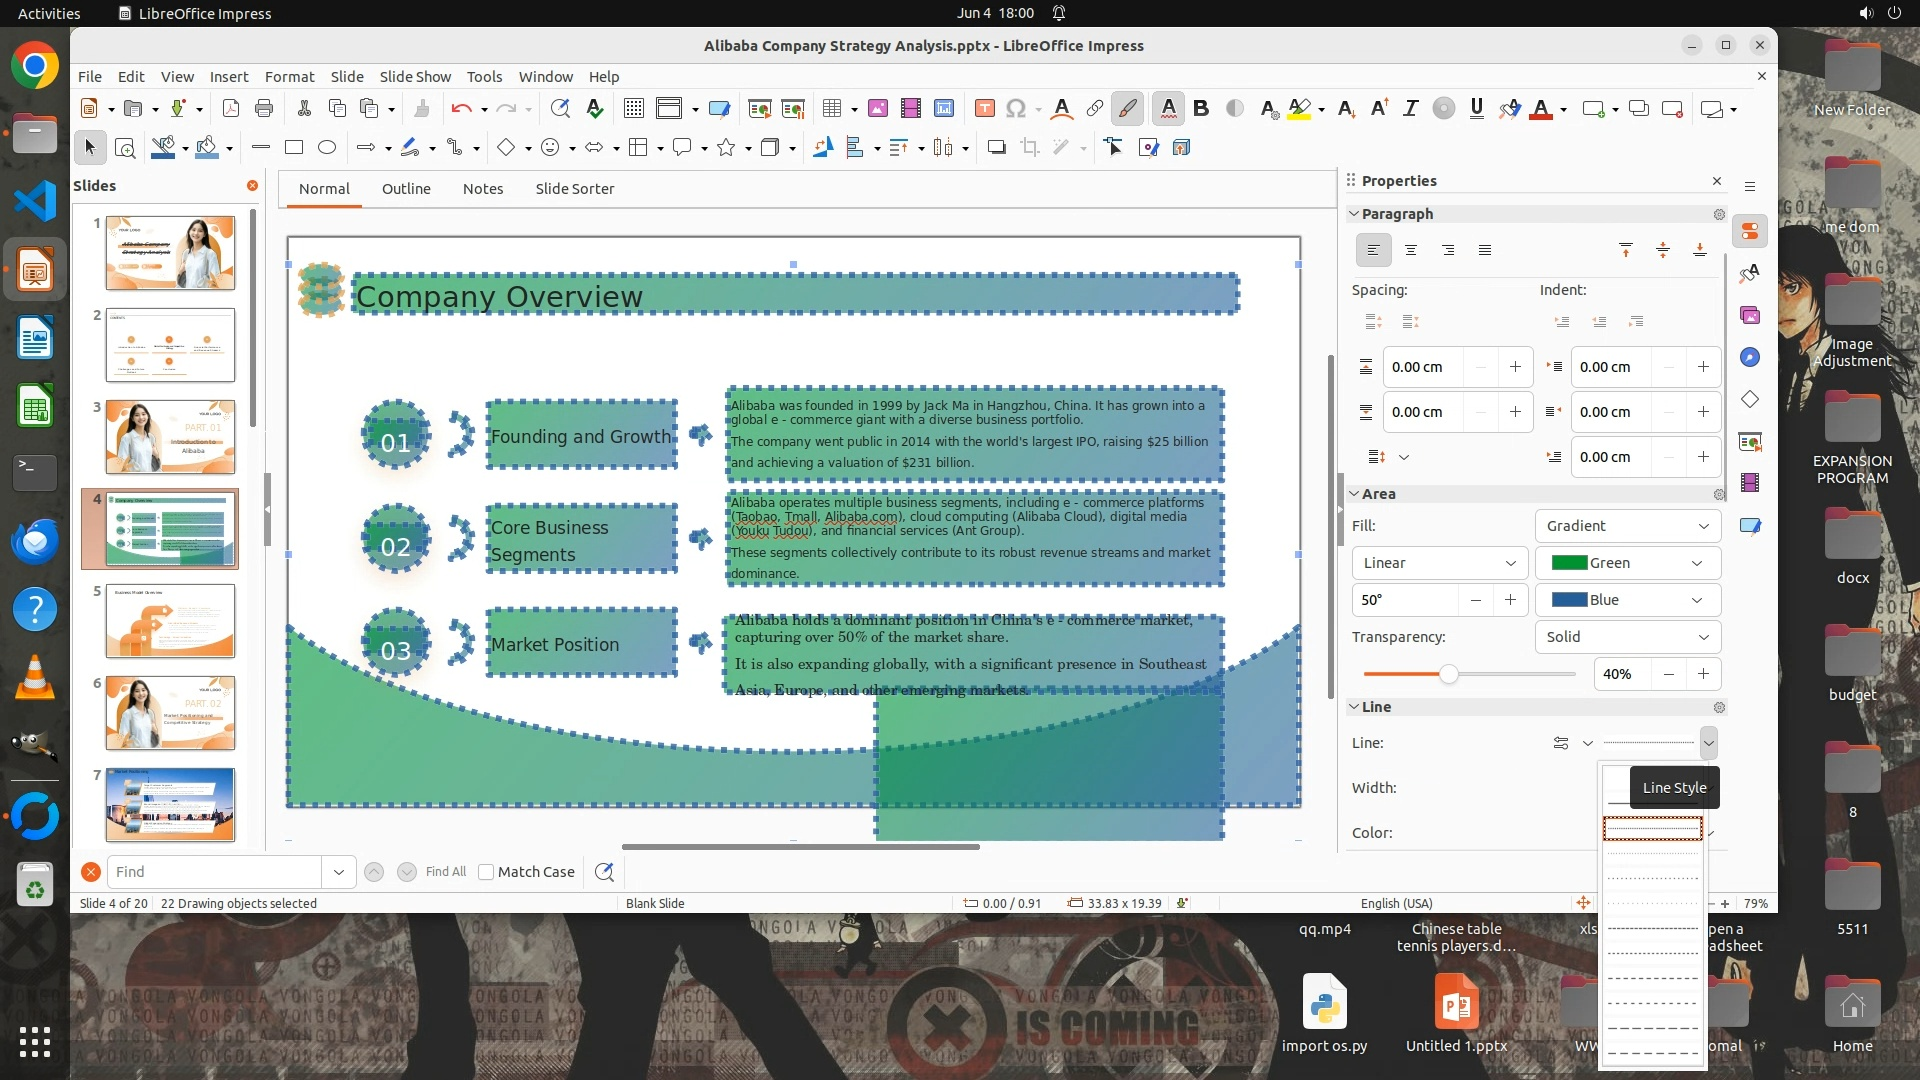Toggle center paragraph alignment
This screenshot has width=1920, height=1080.
coord(1410,250)
